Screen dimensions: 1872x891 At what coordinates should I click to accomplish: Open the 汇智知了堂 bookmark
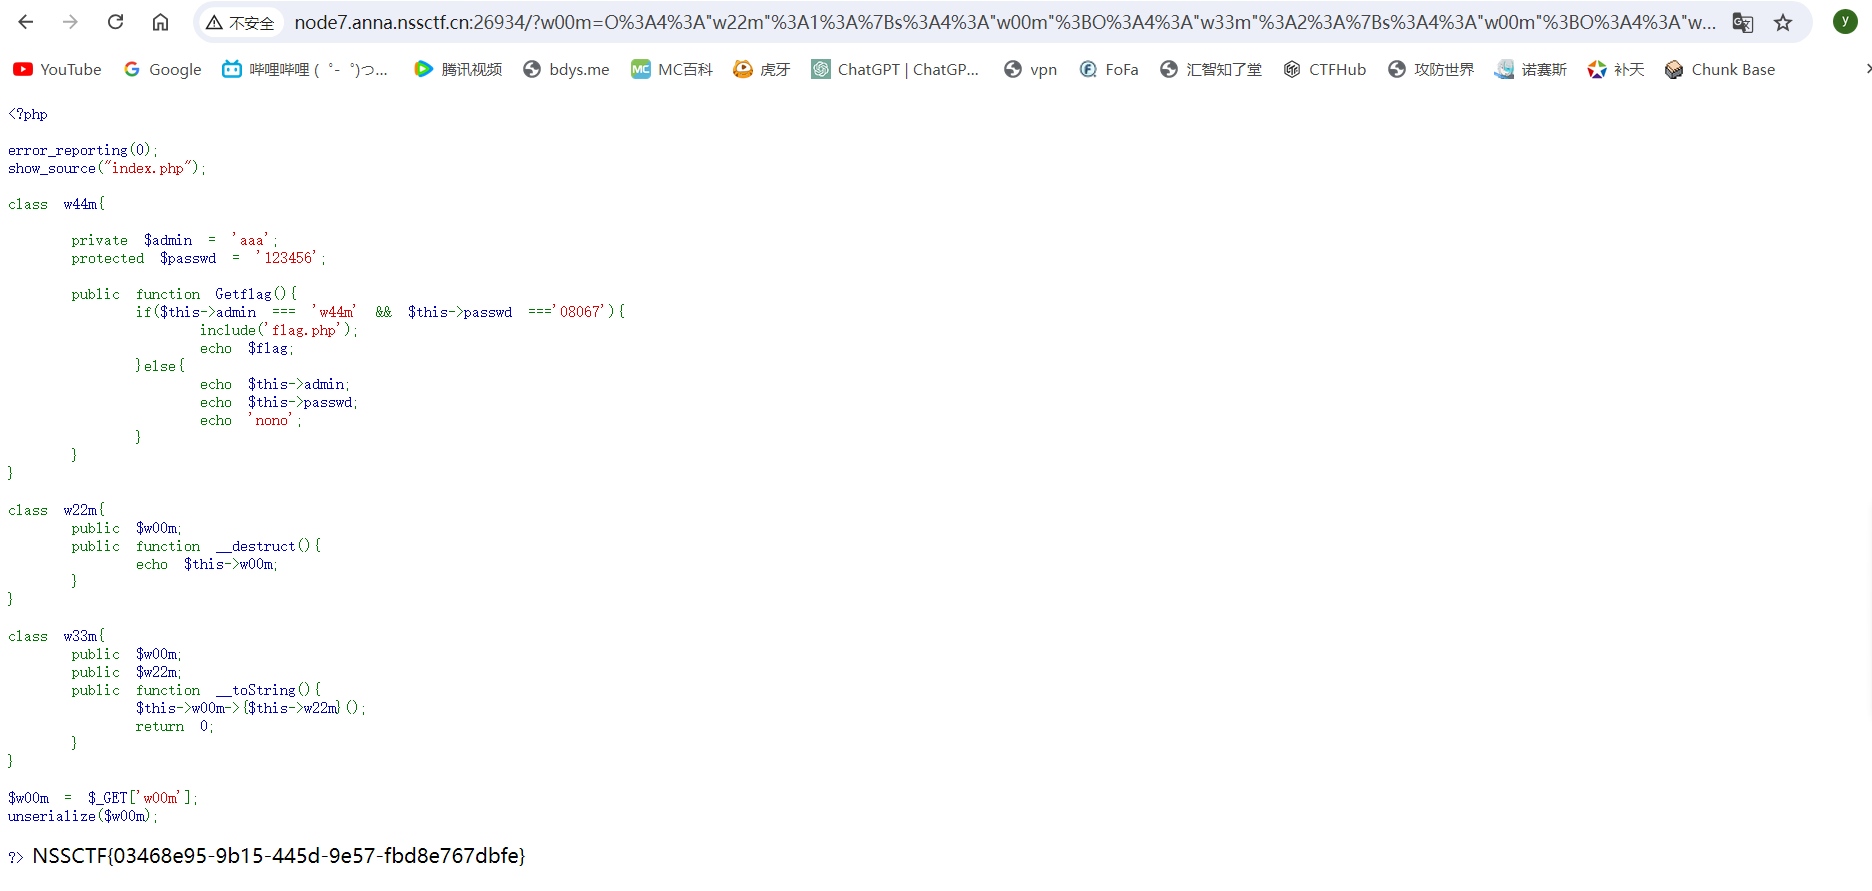(1211, 69)
